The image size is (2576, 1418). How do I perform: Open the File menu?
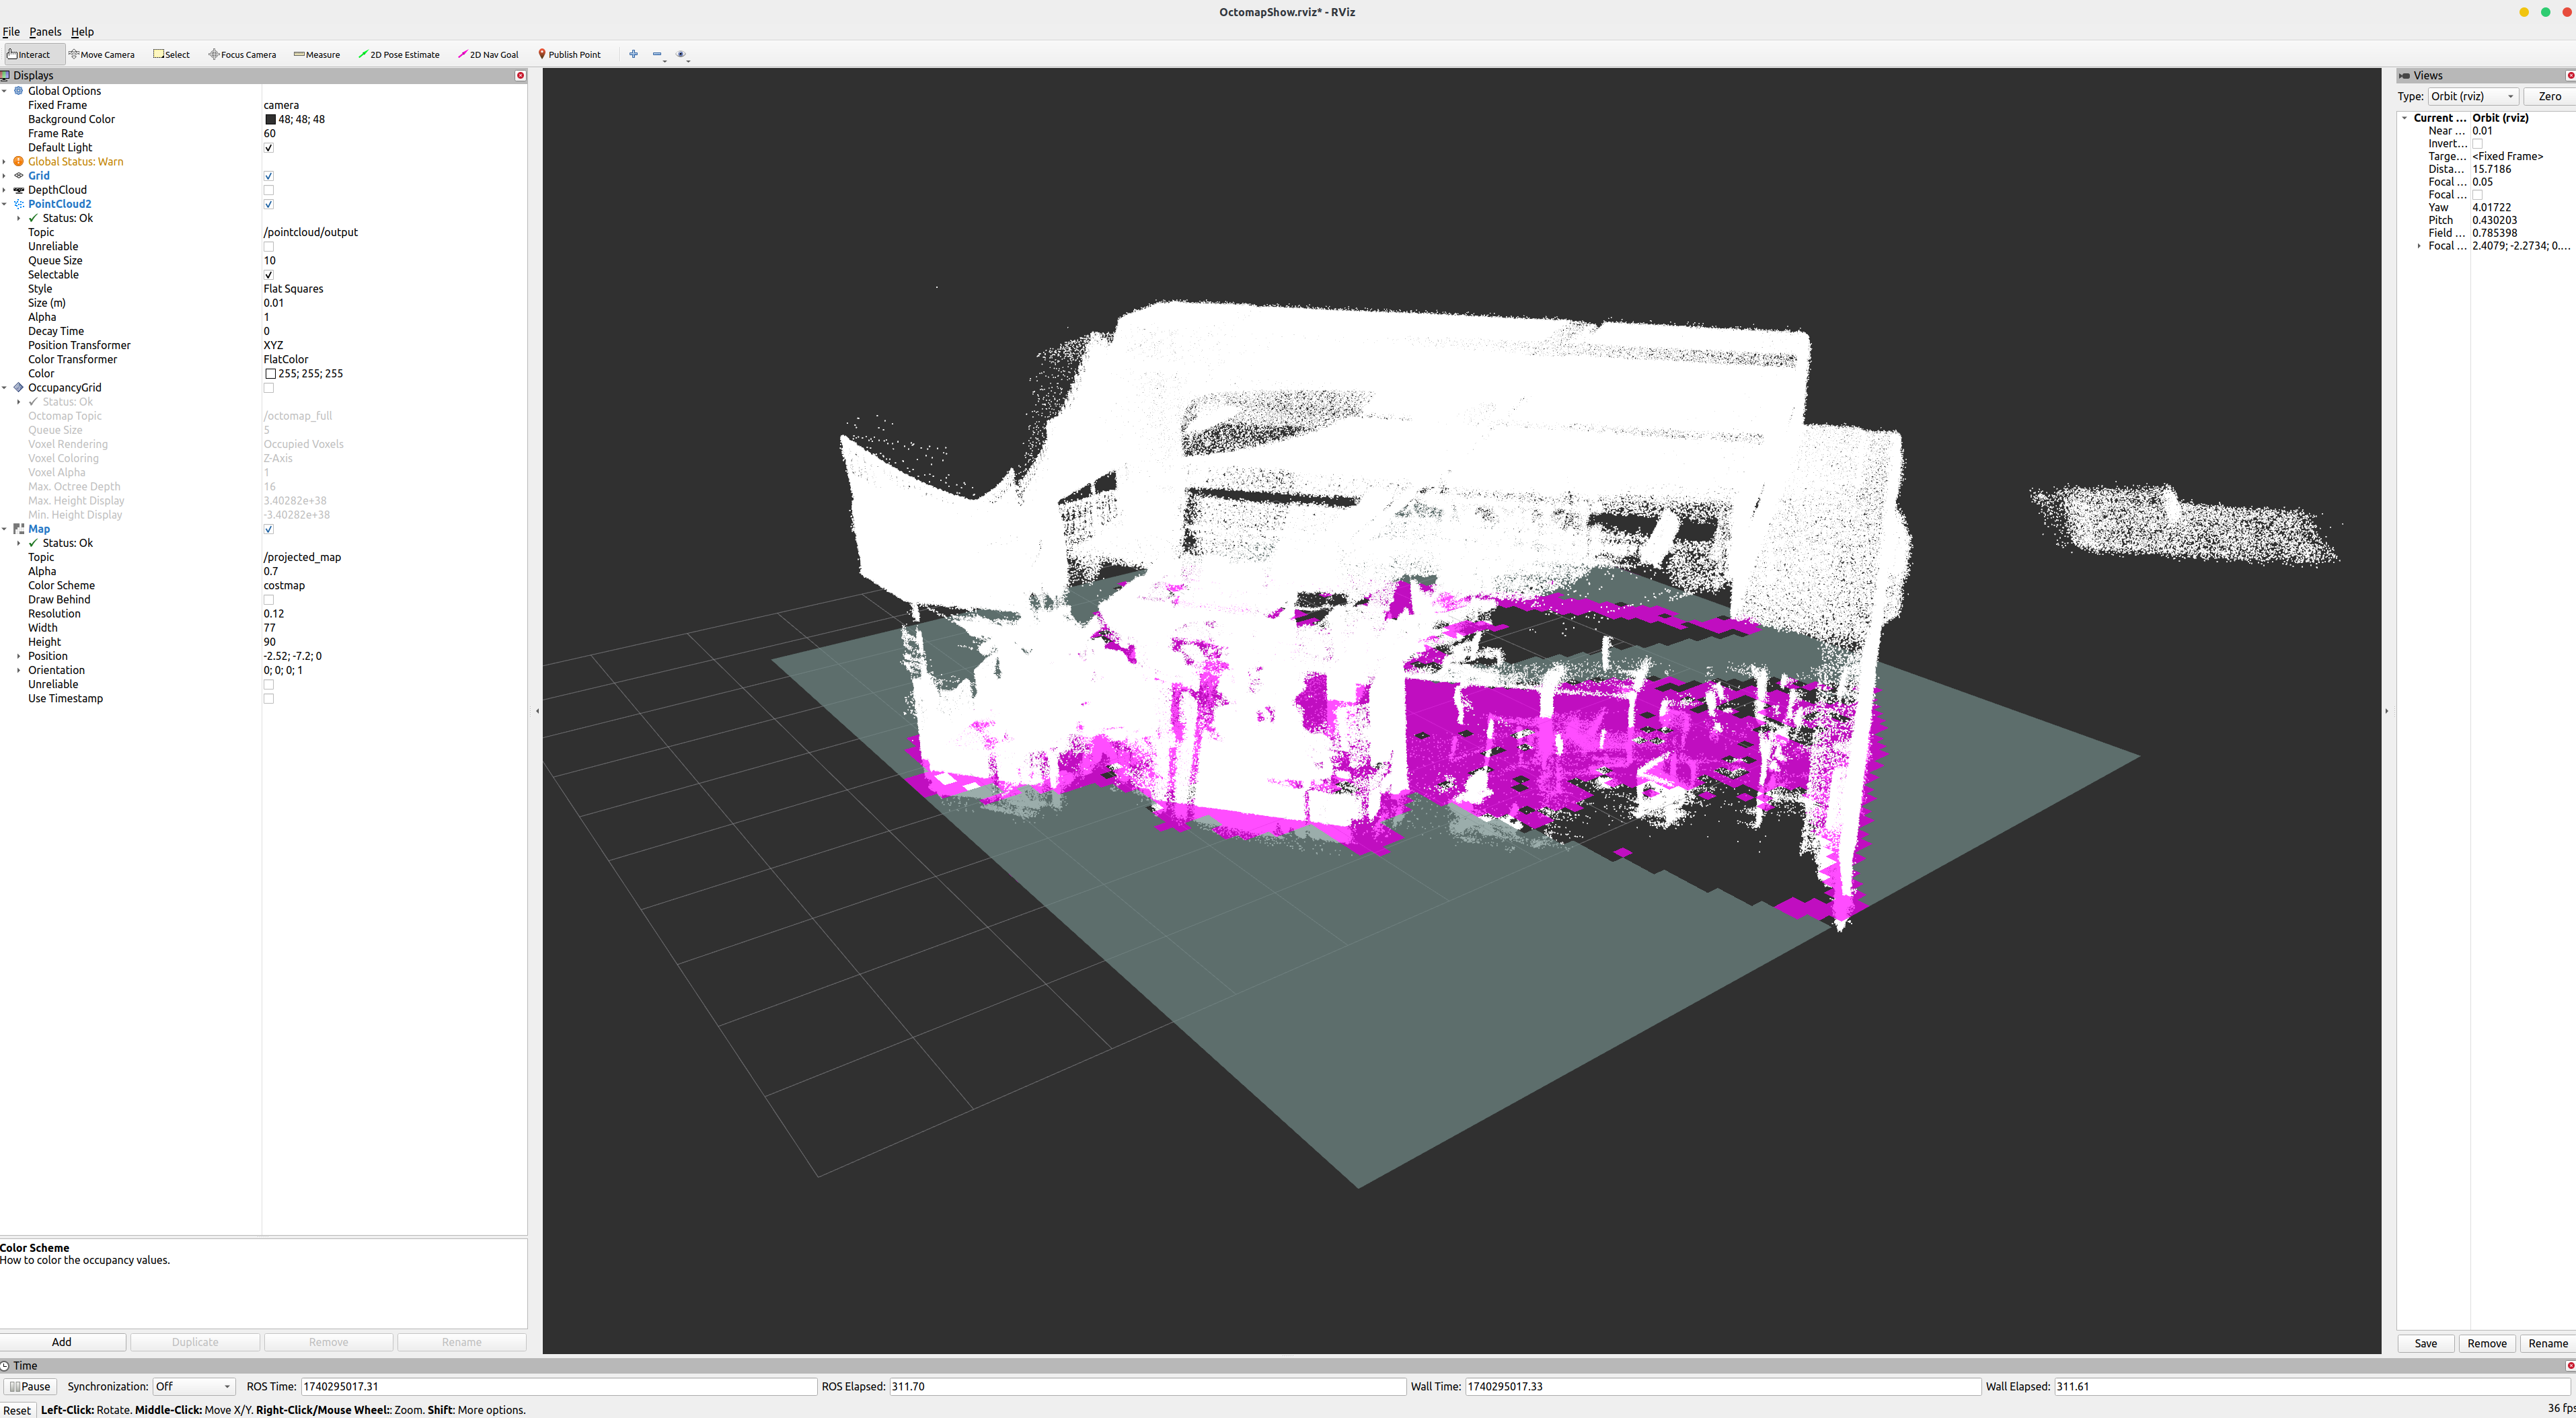click(11, 32)
